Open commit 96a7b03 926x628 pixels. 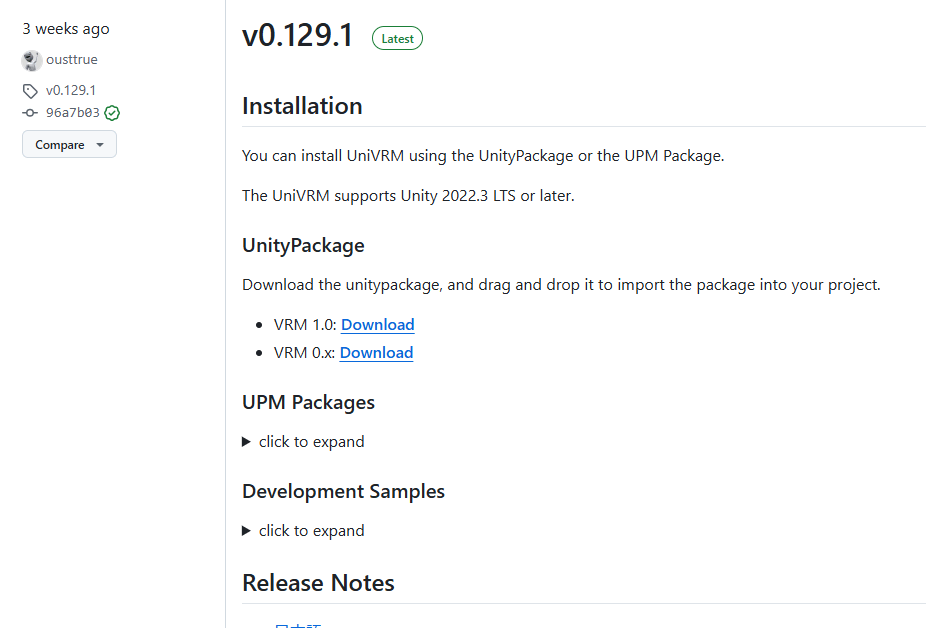pos(73,113)
